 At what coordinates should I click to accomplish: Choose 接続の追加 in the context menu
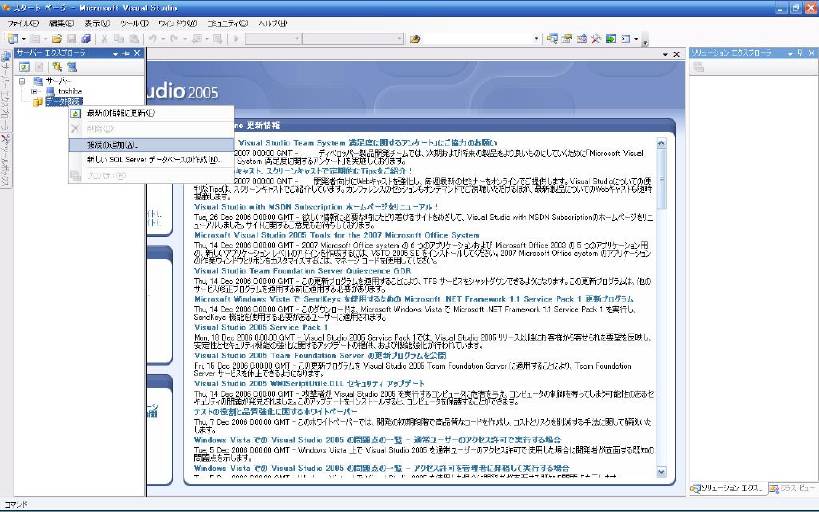click(x=151, y=145)
